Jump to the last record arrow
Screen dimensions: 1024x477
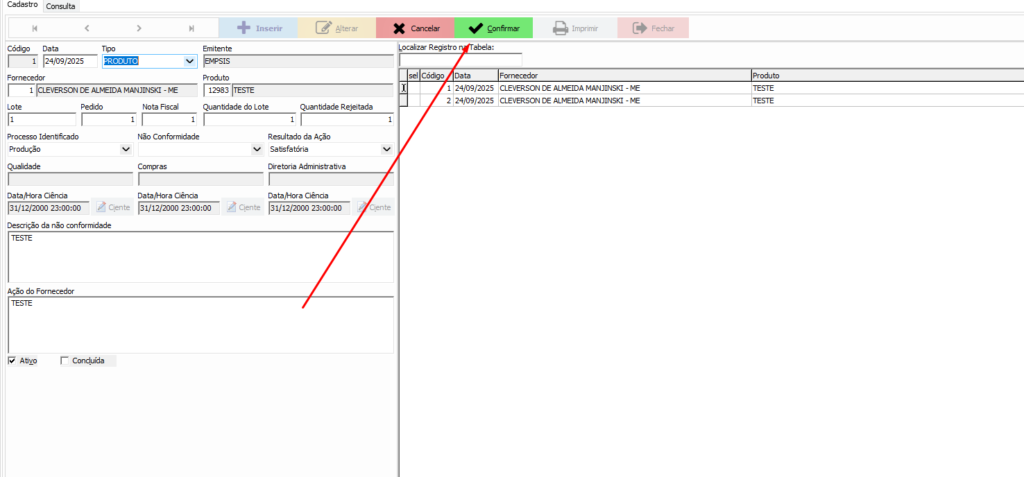click(x=191, y=29)
